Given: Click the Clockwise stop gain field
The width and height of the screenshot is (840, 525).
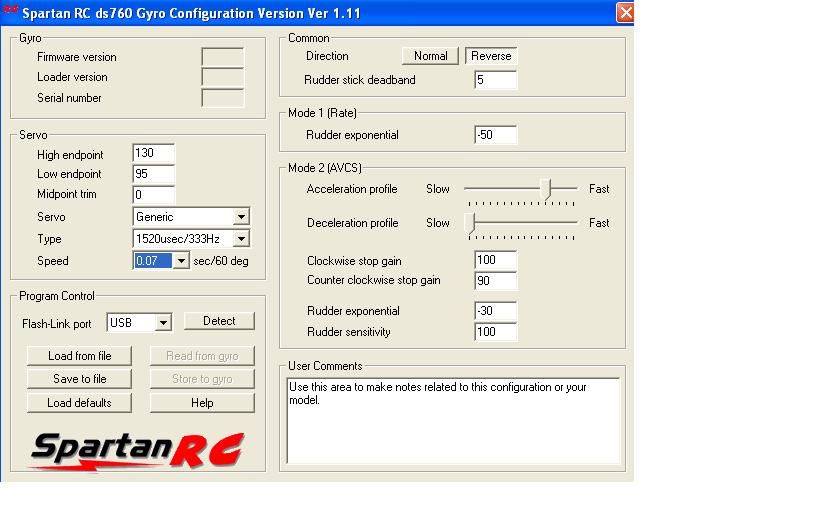Looking at the screenshot, I should pos(495,261).
